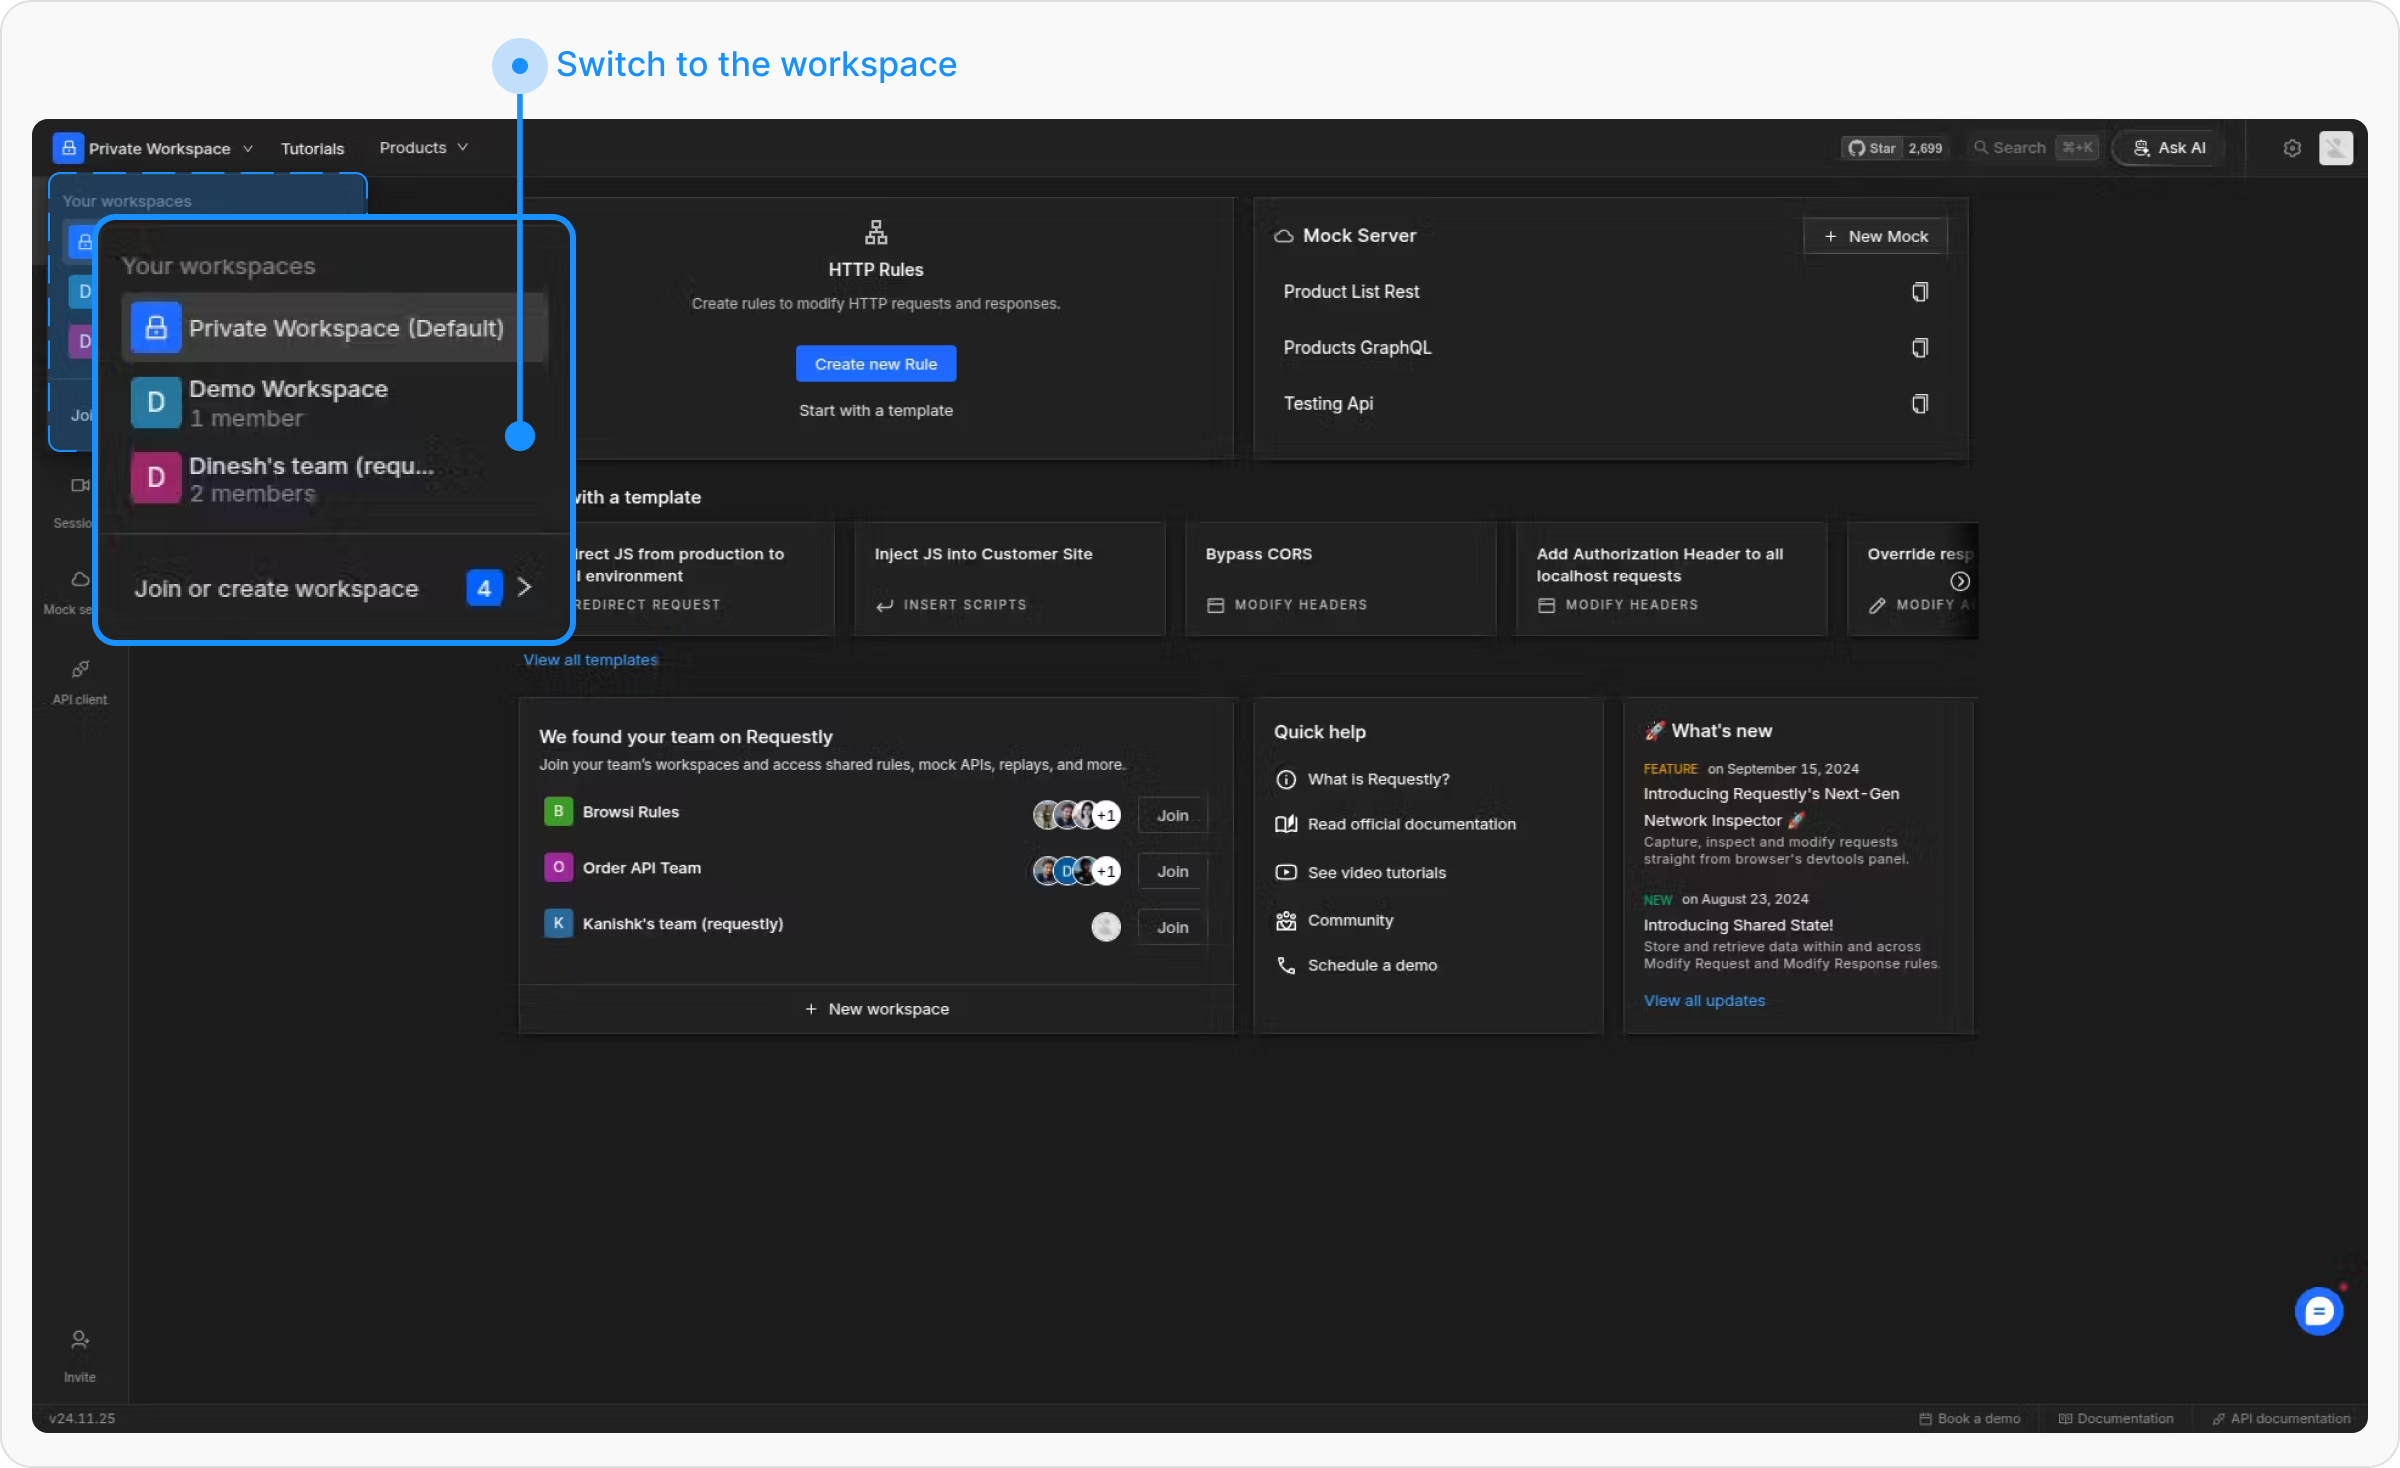
Task: Expand Join or create workspace chevron
Action: tap(524, 588)
